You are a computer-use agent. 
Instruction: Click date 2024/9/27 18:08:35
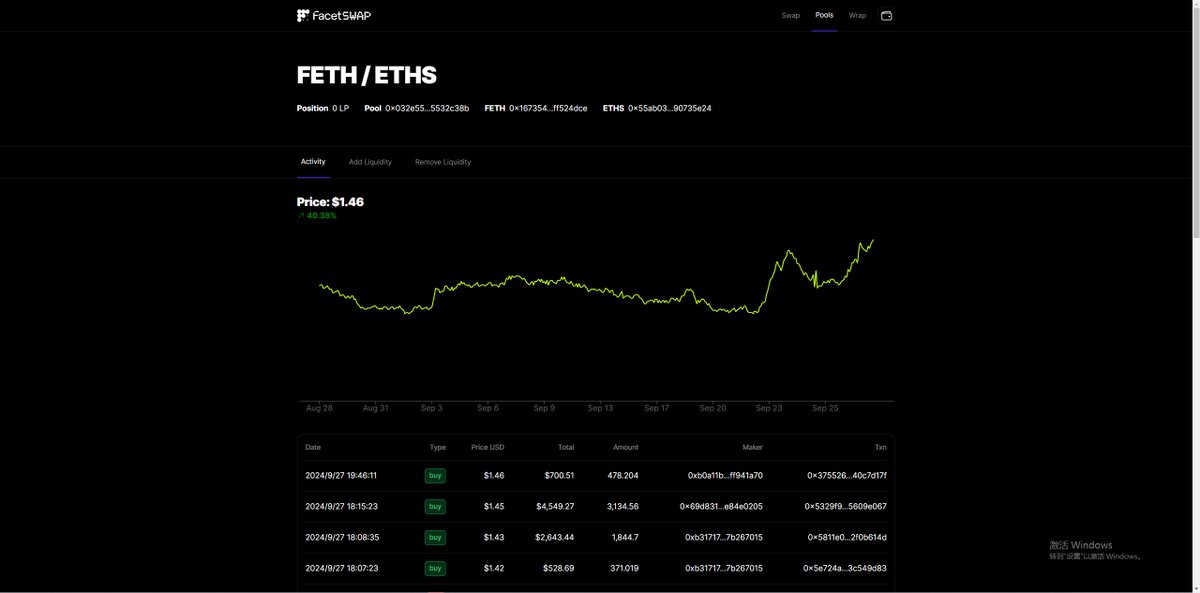(x=341, y=537)
